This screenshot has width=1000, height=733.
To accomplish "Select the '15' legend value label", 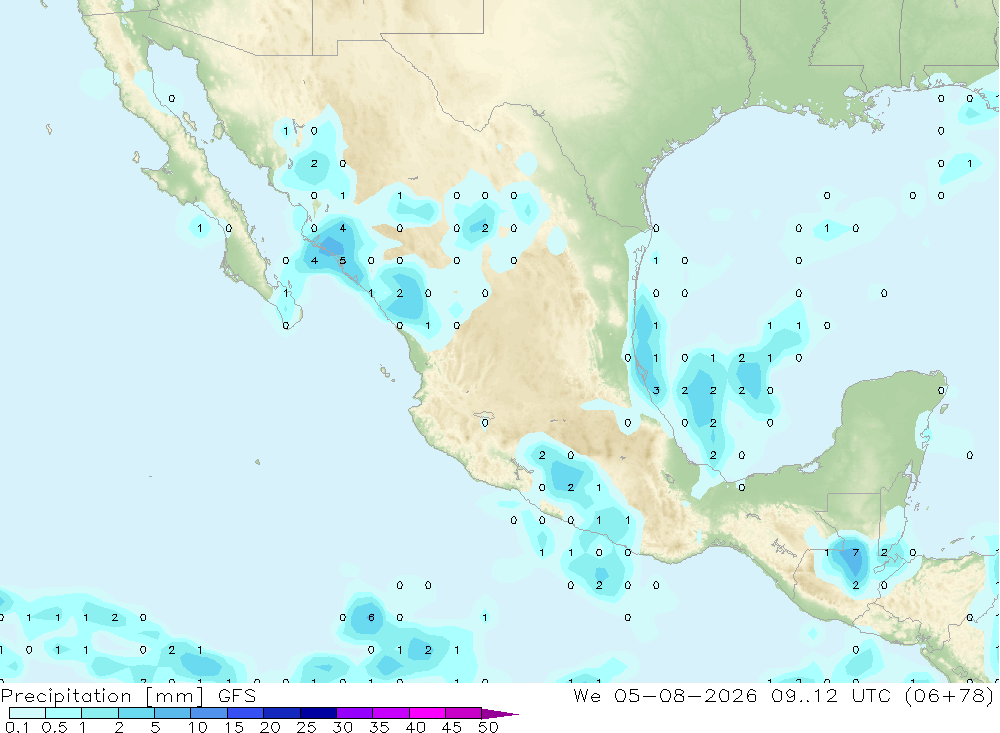I will pos(234,727).
